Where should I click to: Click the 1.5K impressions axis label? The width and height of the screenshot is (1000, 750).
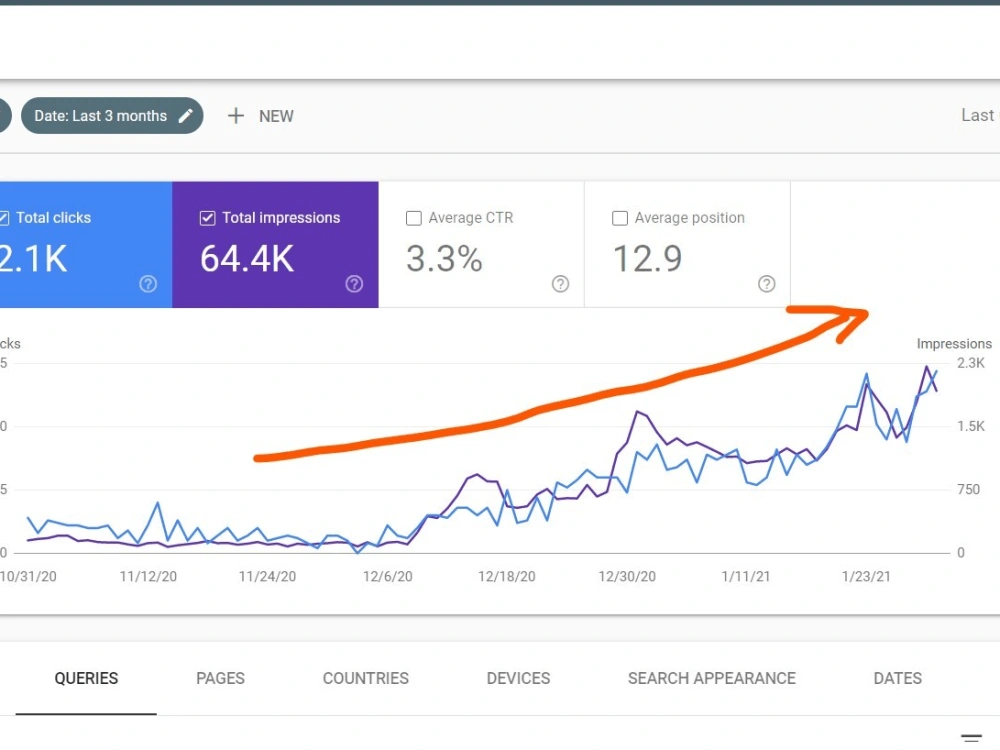(971, 426)
